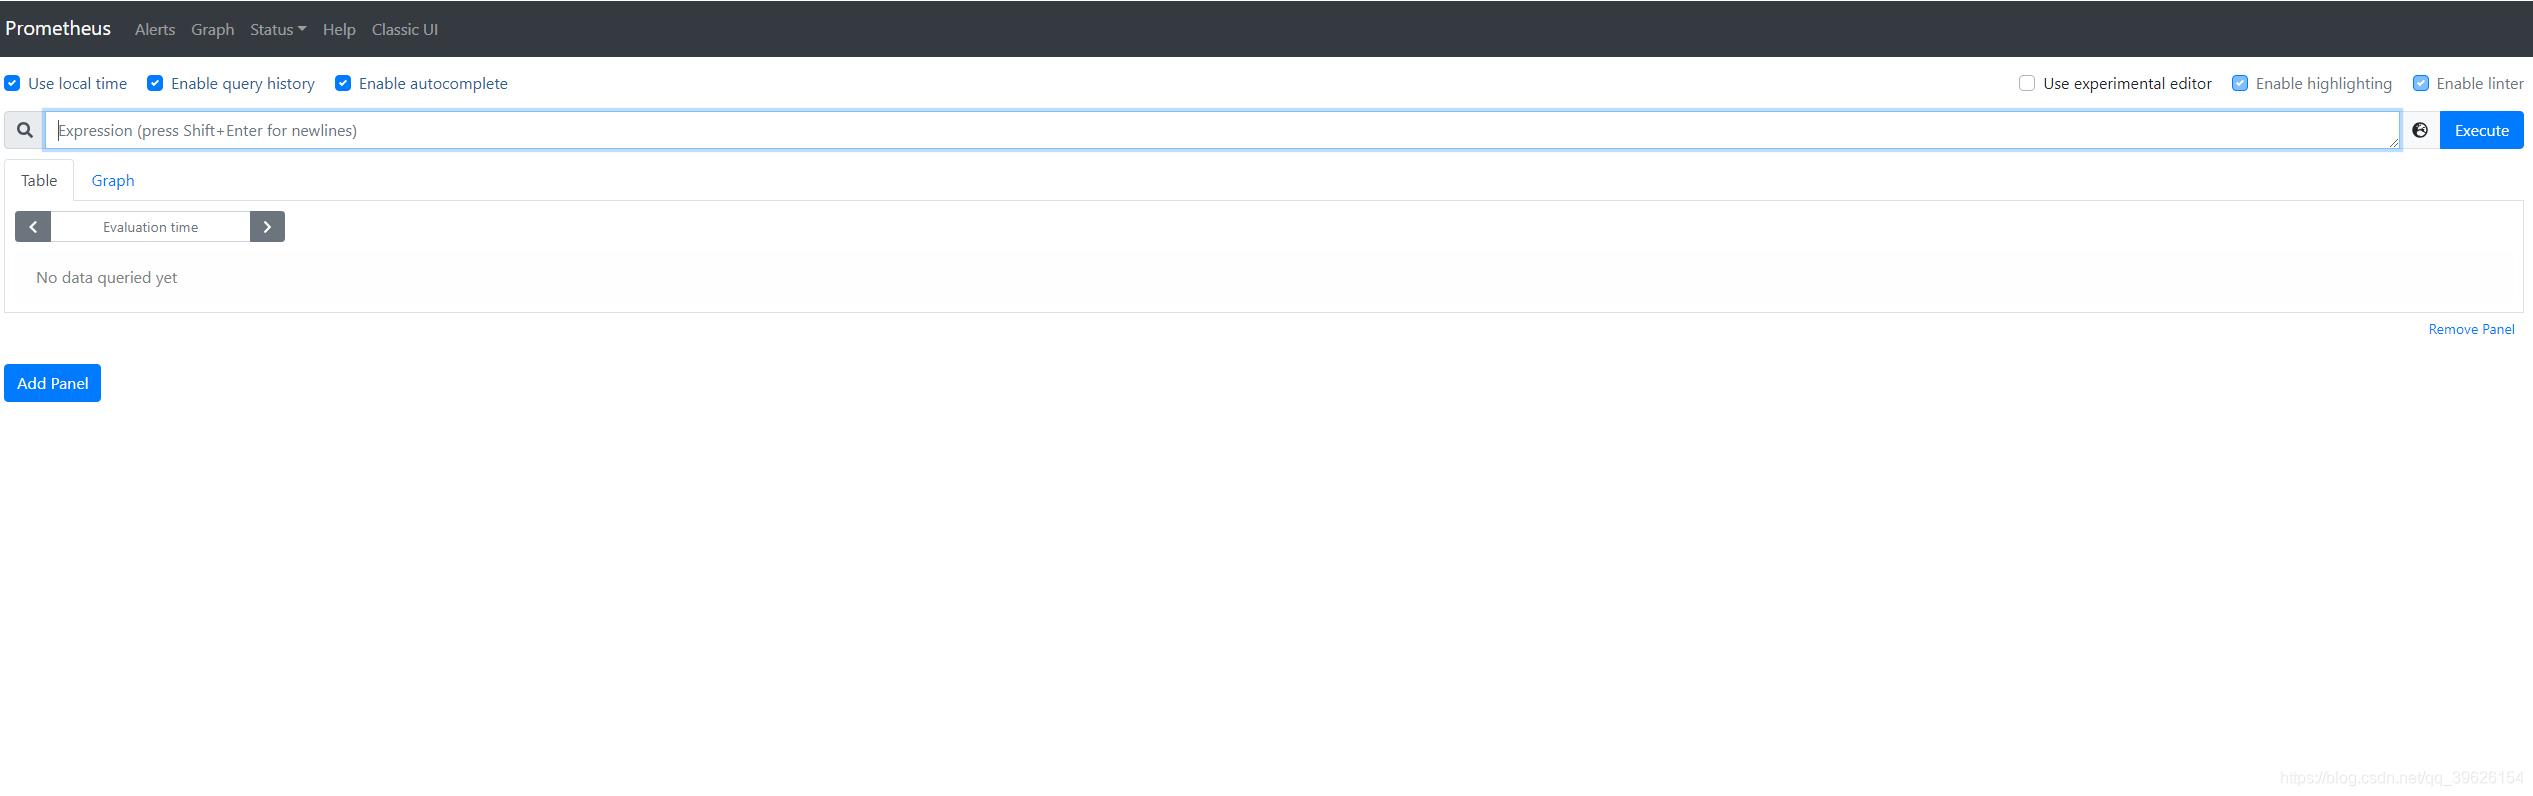Screen dimensions: 2533x796
Task: Toggle the Enable autocomplete checkbox
Action: 343,83
